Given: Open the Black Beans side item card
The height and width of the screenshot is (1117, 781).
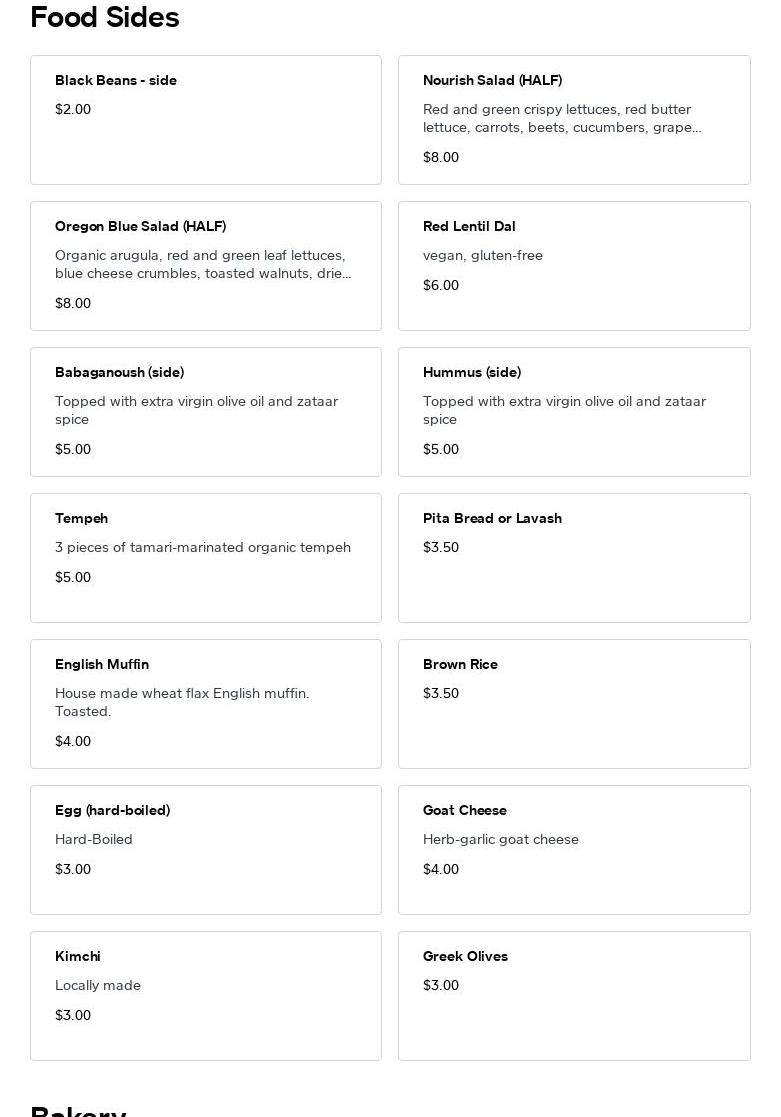Looking at the screenshot, I should tap(206, 120).
